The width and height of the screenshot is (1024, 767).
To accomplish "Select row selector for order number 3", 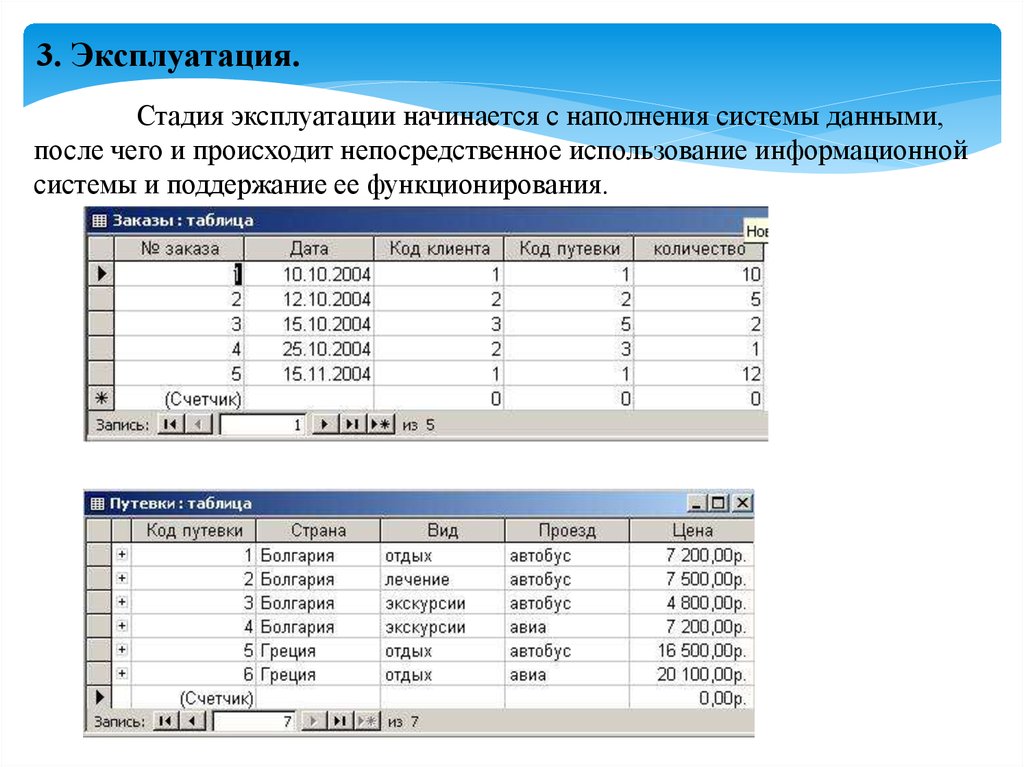I will (100, 324).
